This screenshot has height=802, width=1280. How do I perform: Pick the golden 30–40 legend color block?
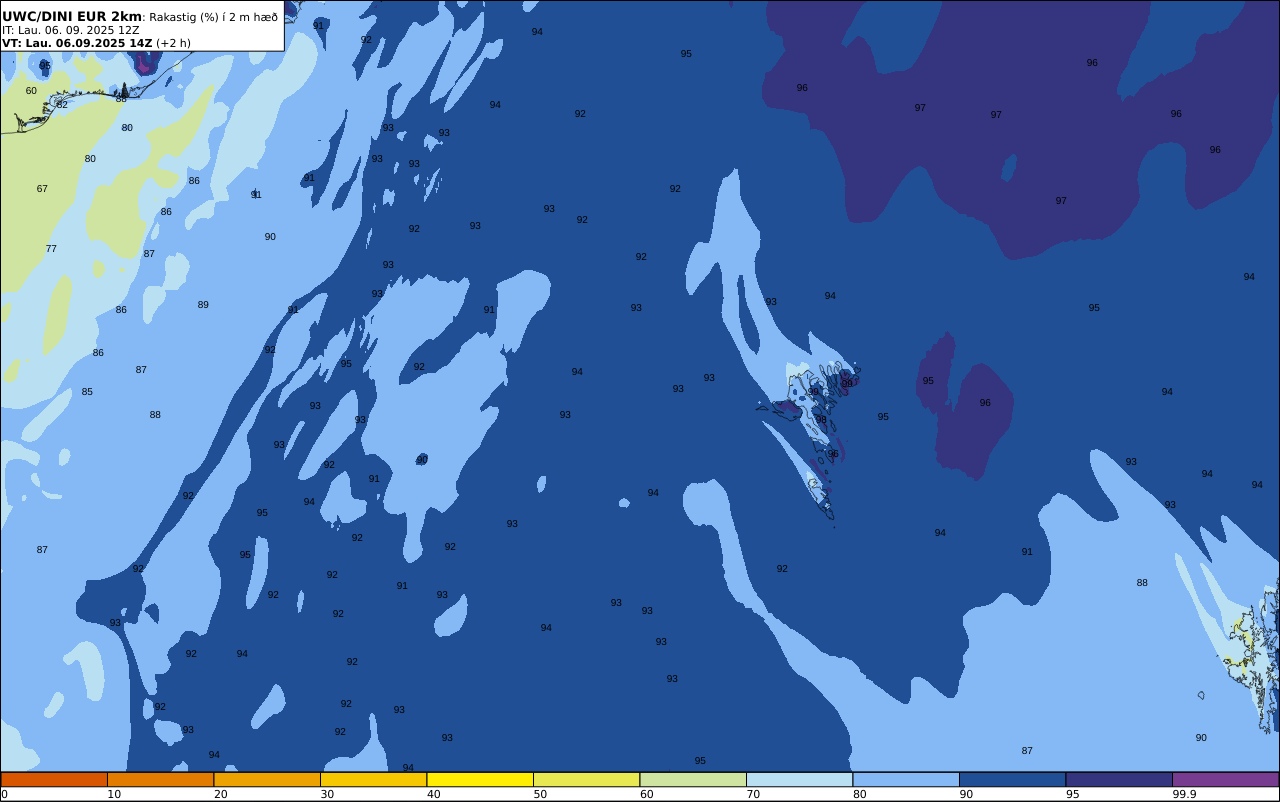tap(373, 779)
